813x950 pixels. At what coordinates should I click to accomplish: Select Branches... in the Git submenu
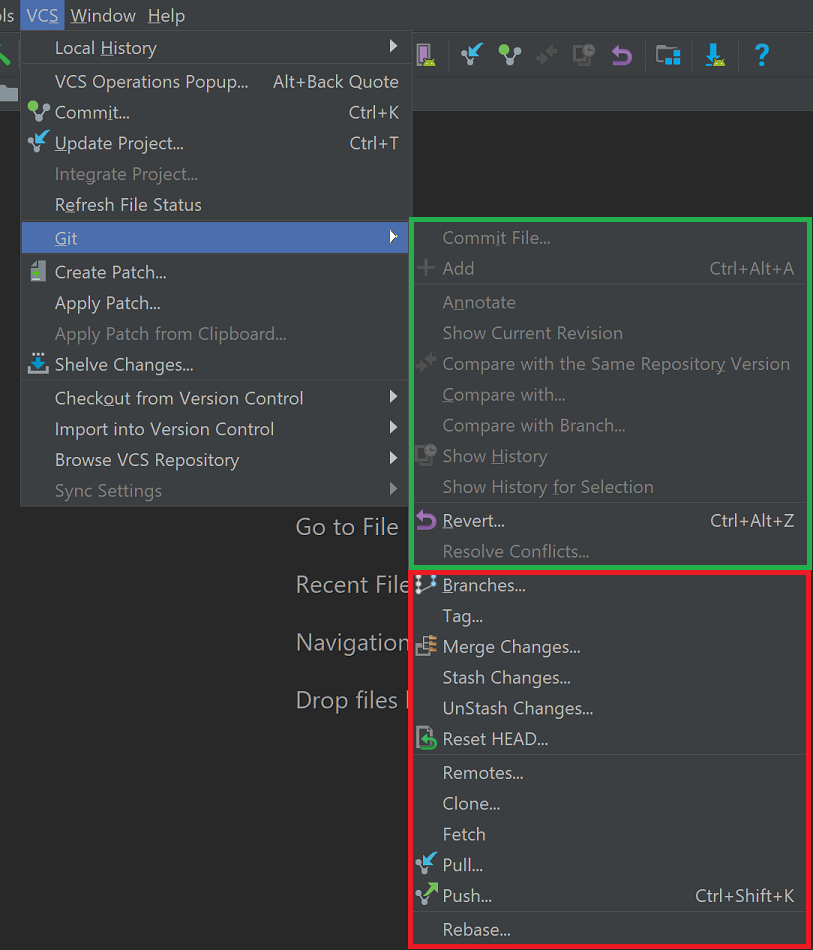611,585
